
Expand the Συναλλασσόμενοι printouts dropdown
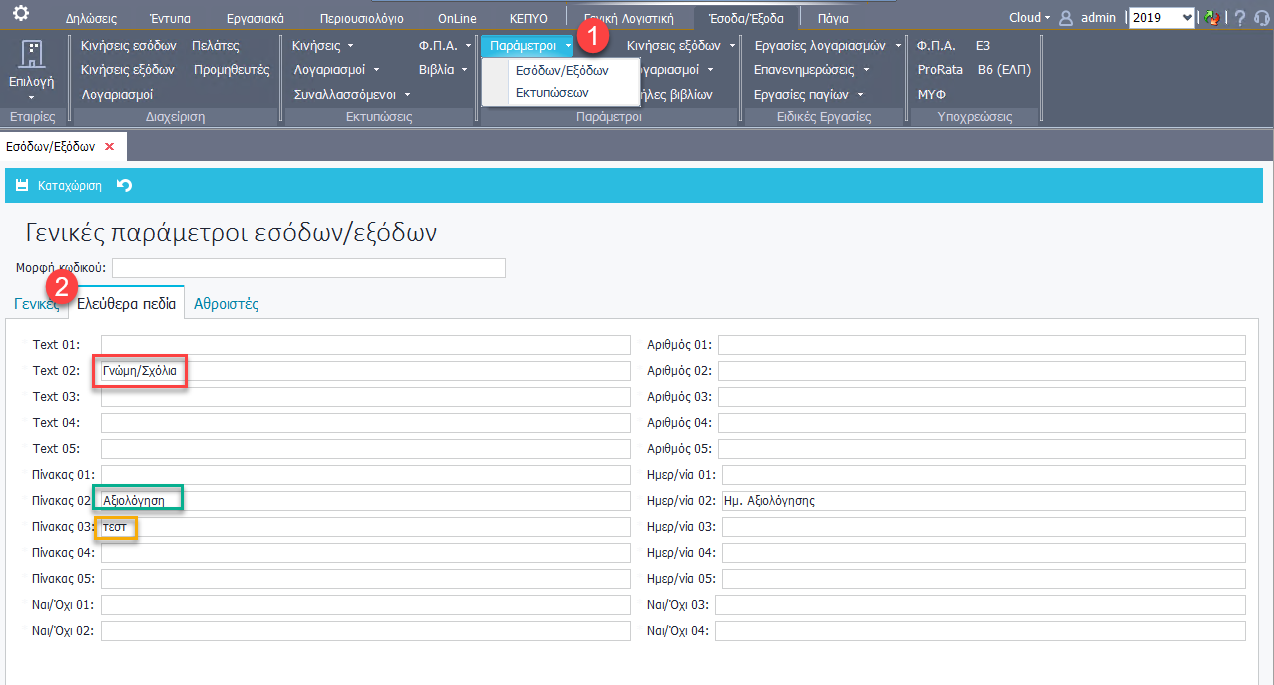point(352,95)
